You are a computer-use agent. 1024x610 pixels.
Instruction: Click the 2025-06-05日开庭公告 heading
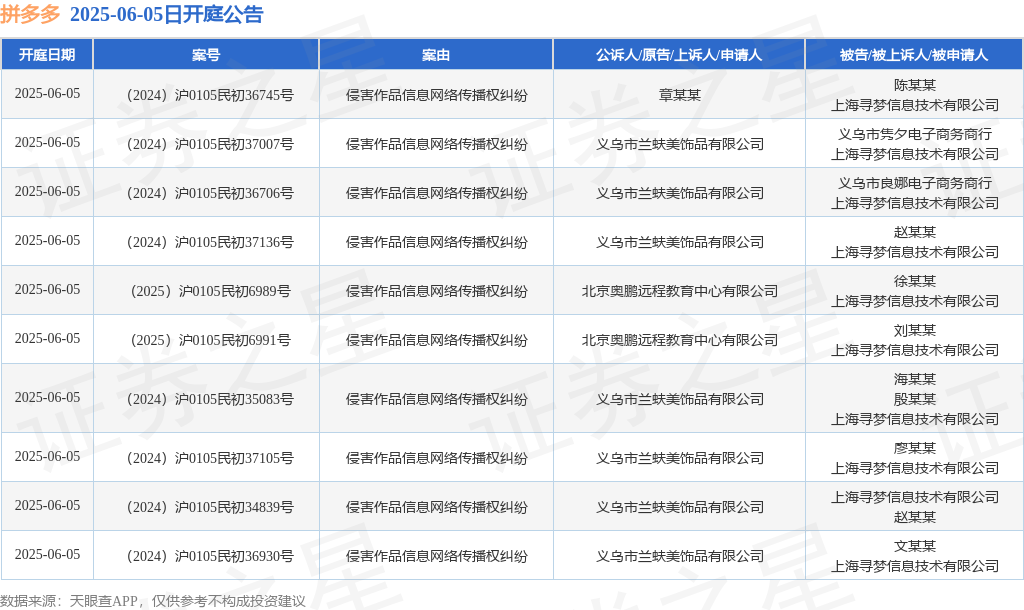[x=167, y=14]
